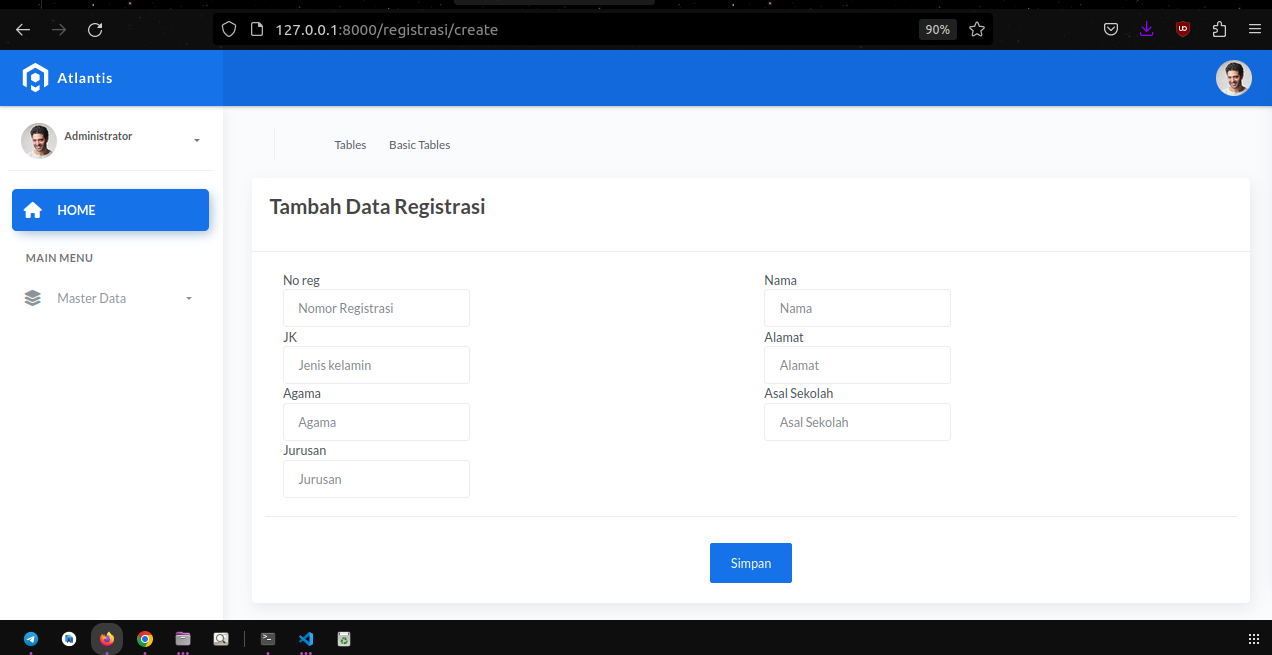Viewport: 1272px width, 655px height.
Task: Focus the Nomor Registrasi input field
Action: point(376,308)
